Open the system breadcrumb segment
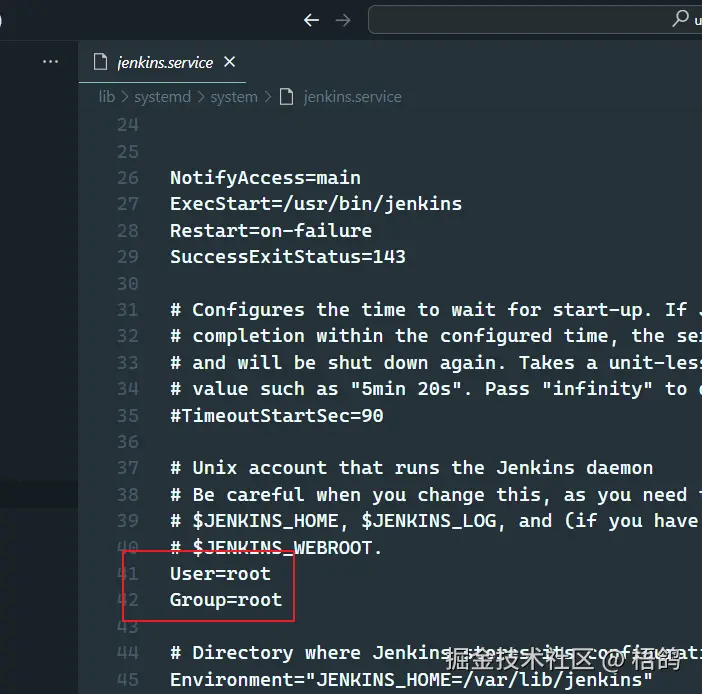Screen dimensions: 702x694 pos(234,97)
